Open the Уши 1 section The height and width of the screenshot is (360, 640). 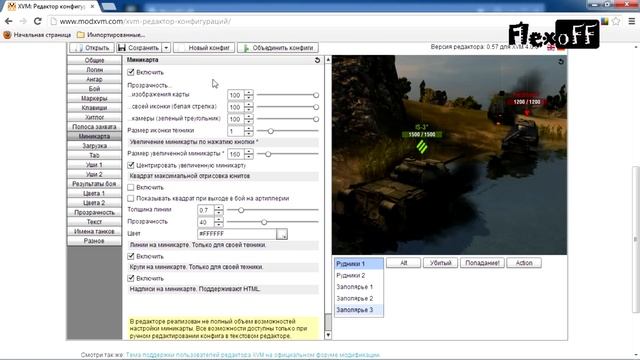[94, 165]
